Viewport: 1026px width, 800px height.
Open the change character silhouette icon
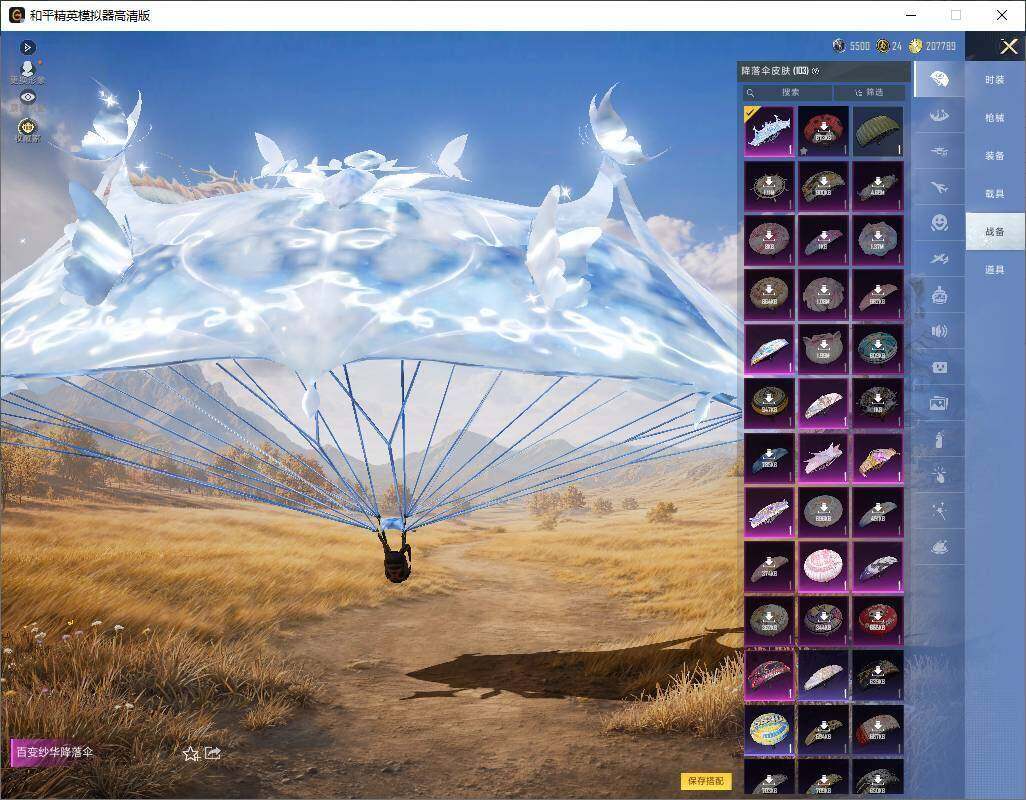(27, 69)
